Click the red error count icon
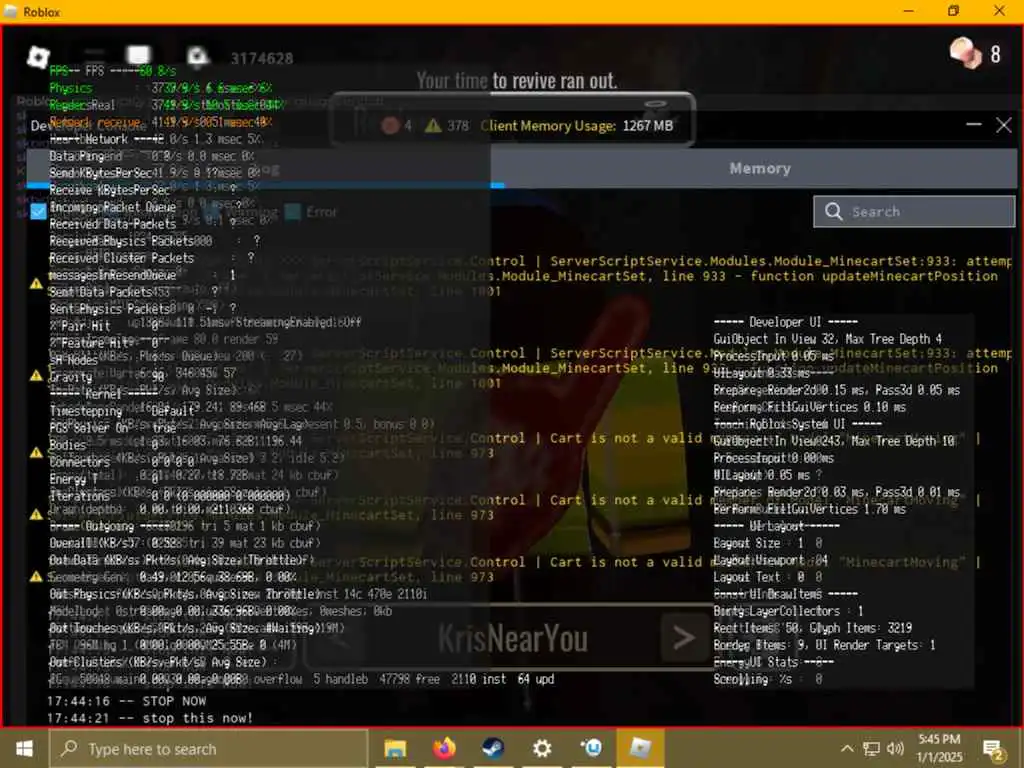Screen dimensions: 1024x768 391,125
